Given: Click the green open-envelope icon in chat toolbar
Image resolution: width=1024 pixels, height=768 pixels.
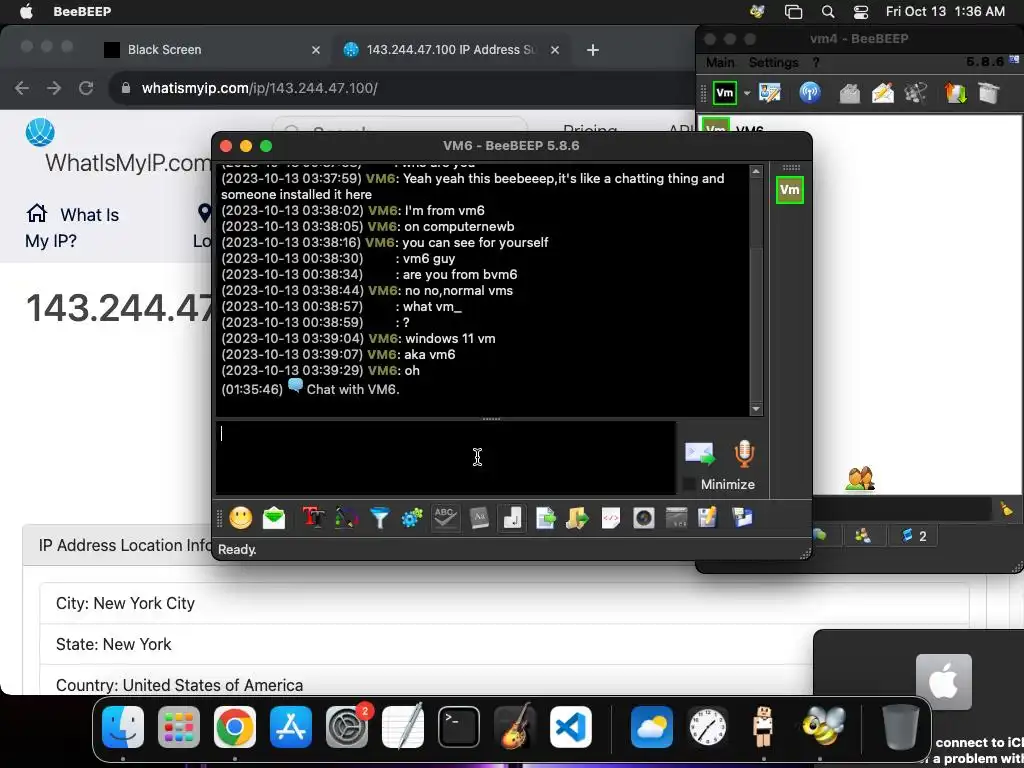Looking at the screenshot, I should click(x=274, y=519).
